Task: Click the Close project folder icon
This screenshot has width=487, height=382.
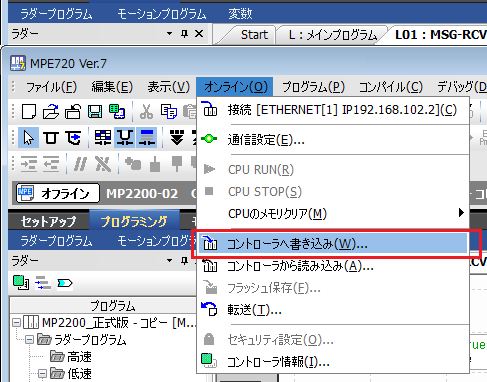Action: pyautogui.click(x=73, y=111)
